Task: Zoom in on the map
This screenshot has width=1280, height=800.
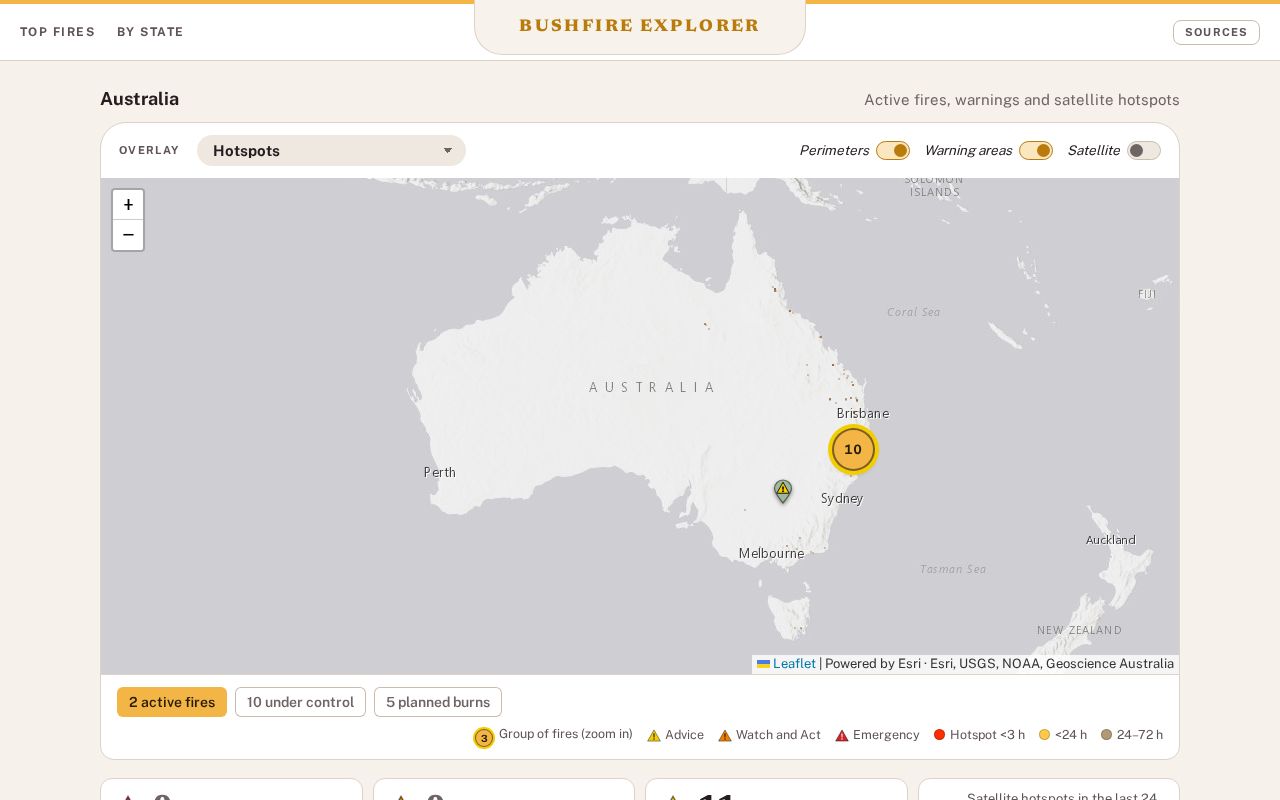Action: click(128, 205)
